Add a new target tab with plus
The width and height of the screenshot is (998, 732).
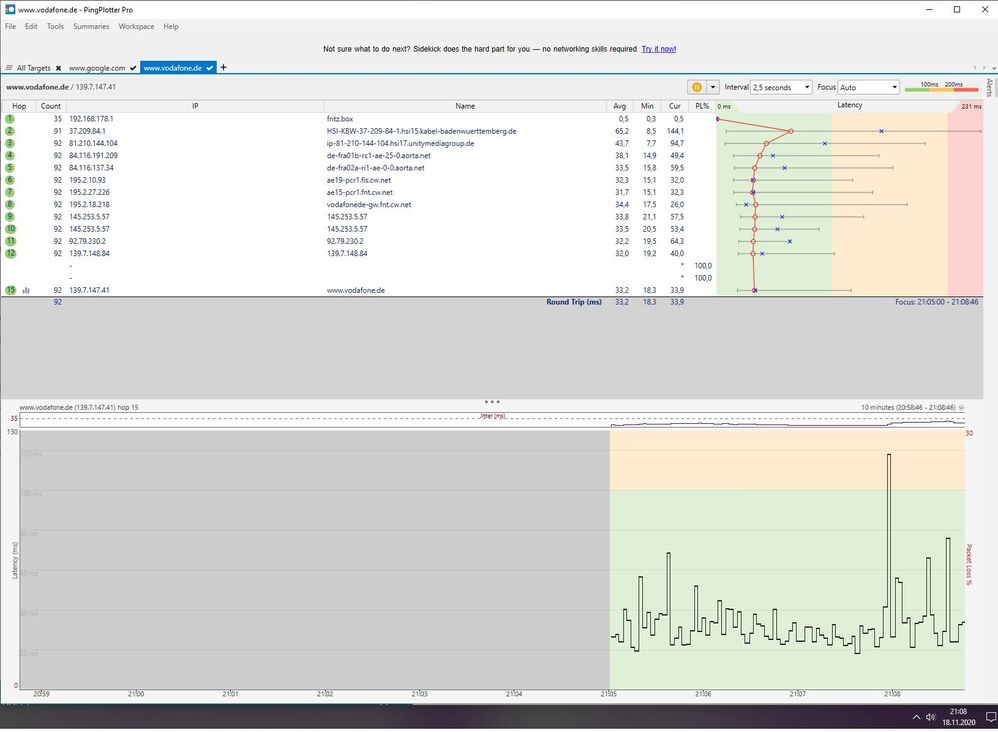[x=223, y=67]
